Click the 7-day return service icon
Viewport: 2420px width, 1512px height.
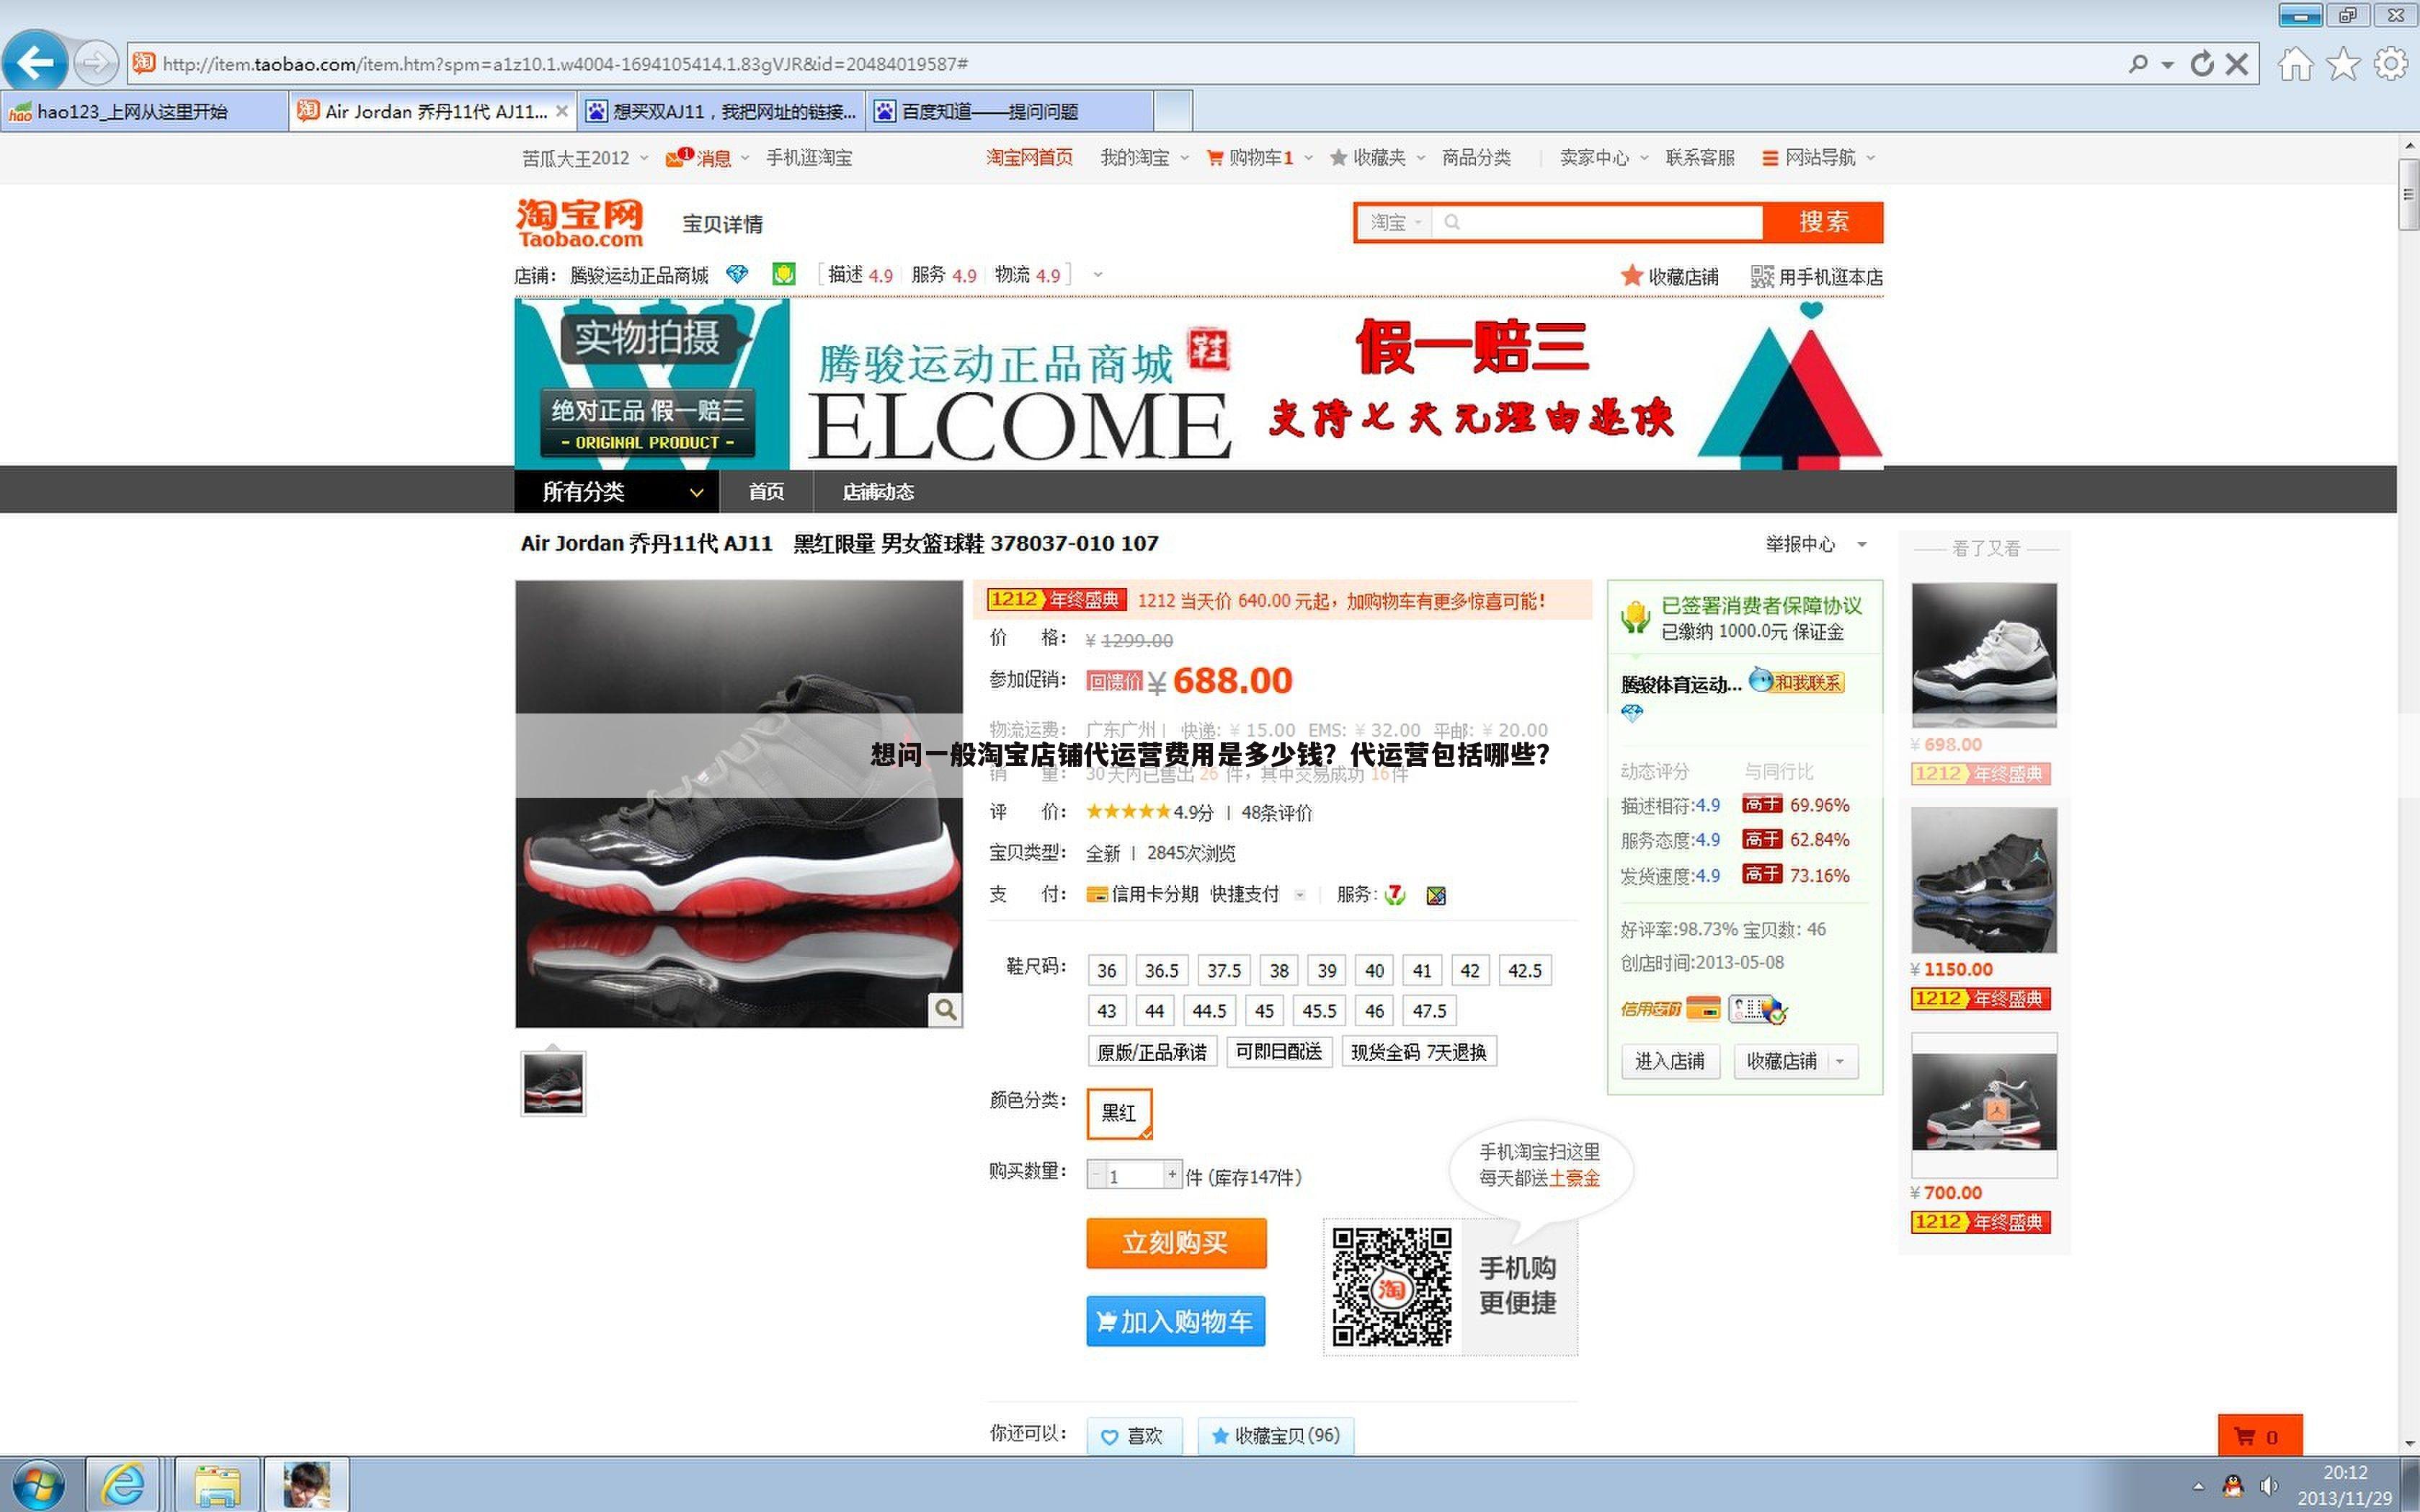(x=1395, y=895)
